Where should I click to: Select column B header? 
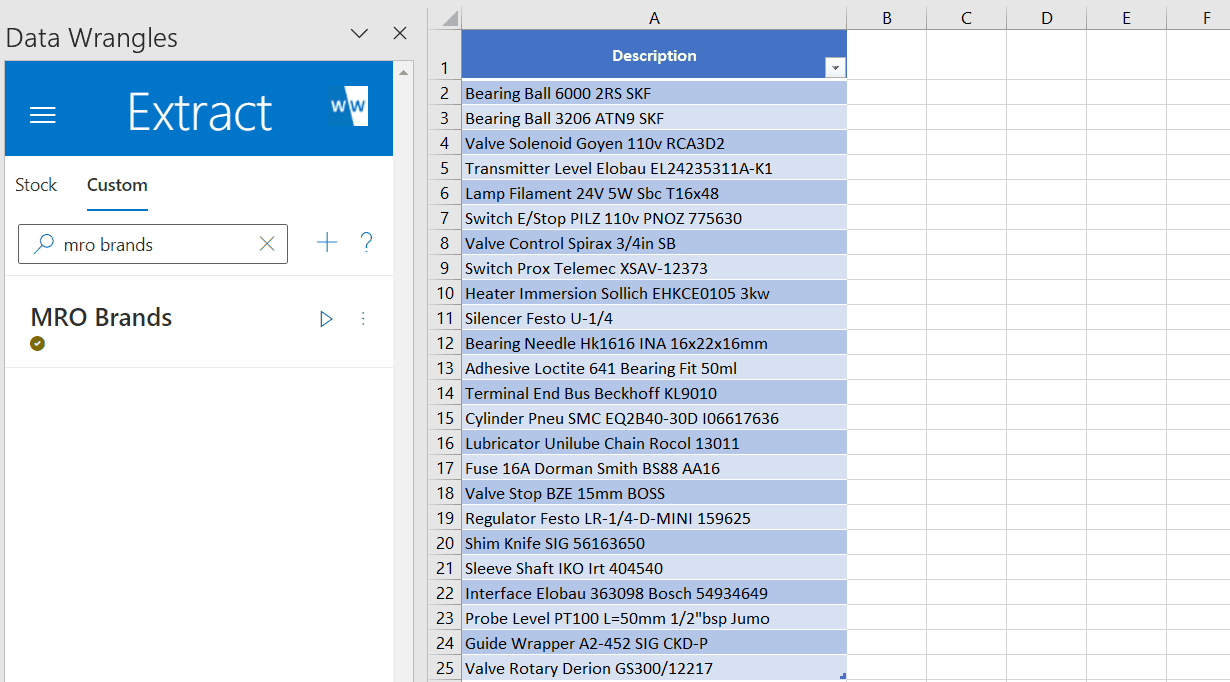click(887, 18)
